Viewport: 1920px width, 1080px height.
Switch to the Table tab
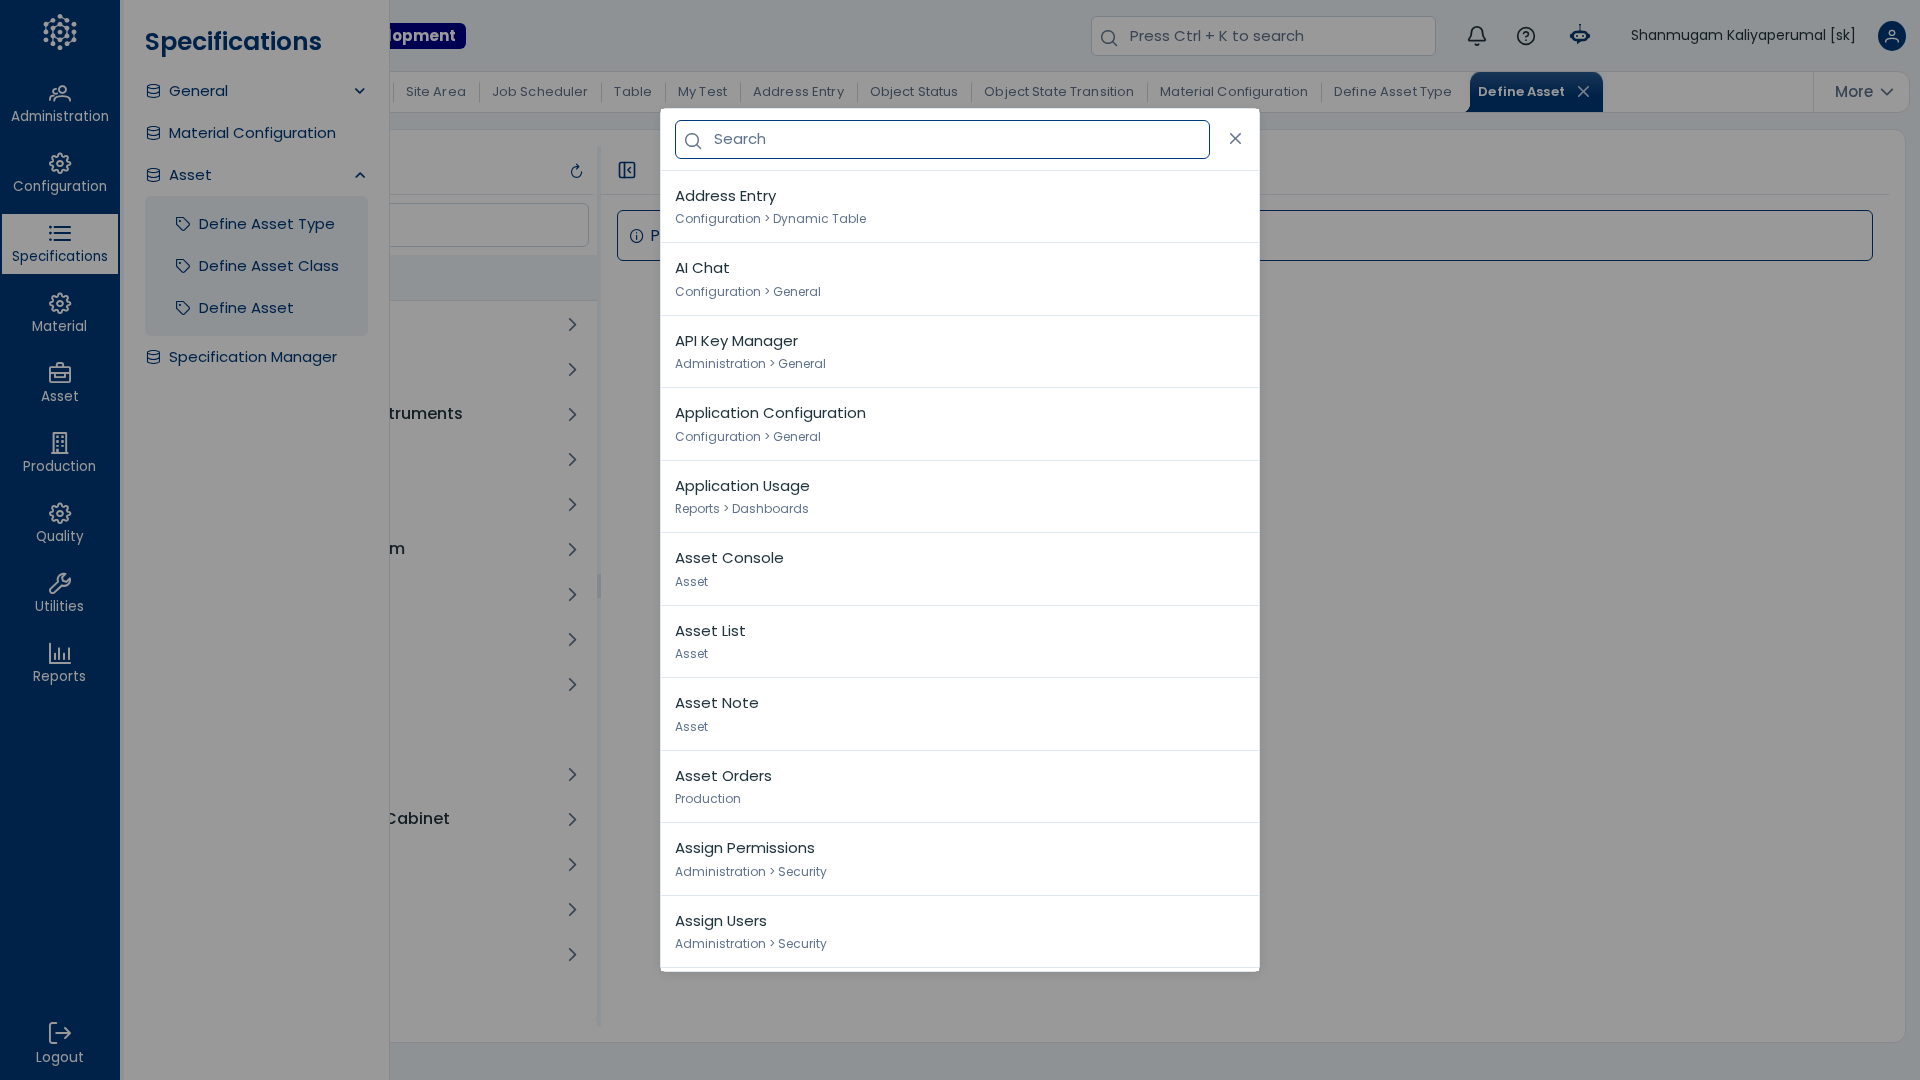pyautogui.click(x=633, y=92)
